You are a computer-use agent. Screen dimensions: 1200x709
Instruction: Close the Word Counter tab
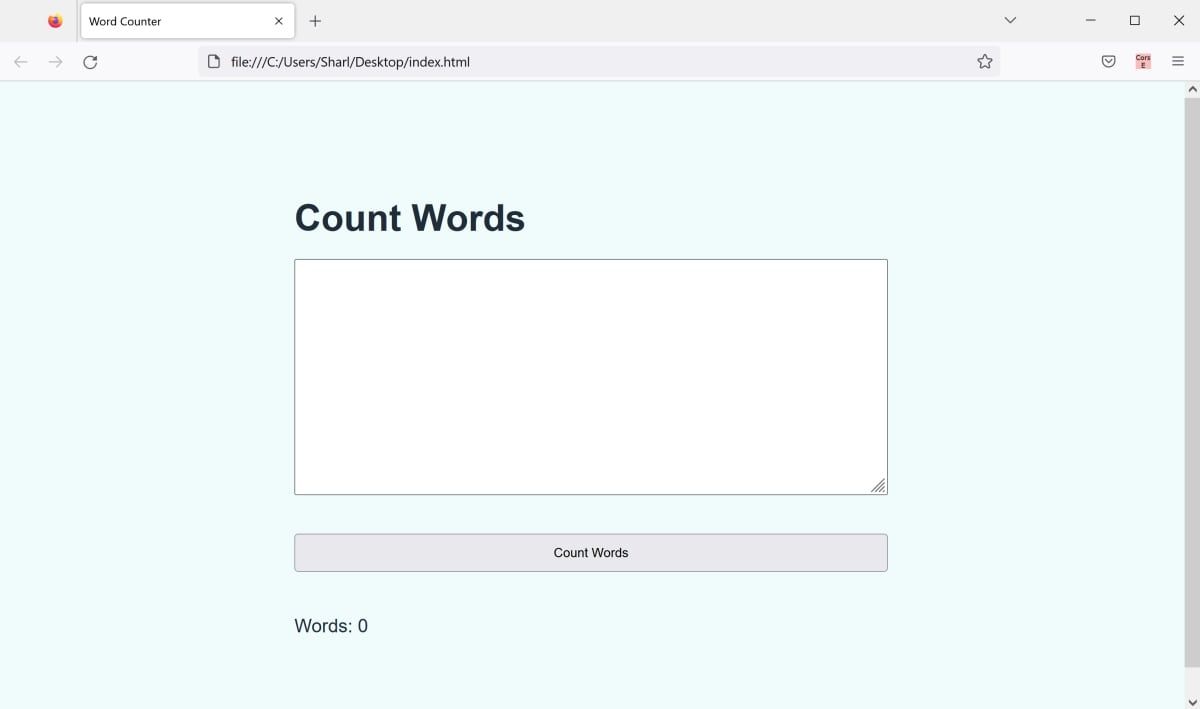coord(279,21)
